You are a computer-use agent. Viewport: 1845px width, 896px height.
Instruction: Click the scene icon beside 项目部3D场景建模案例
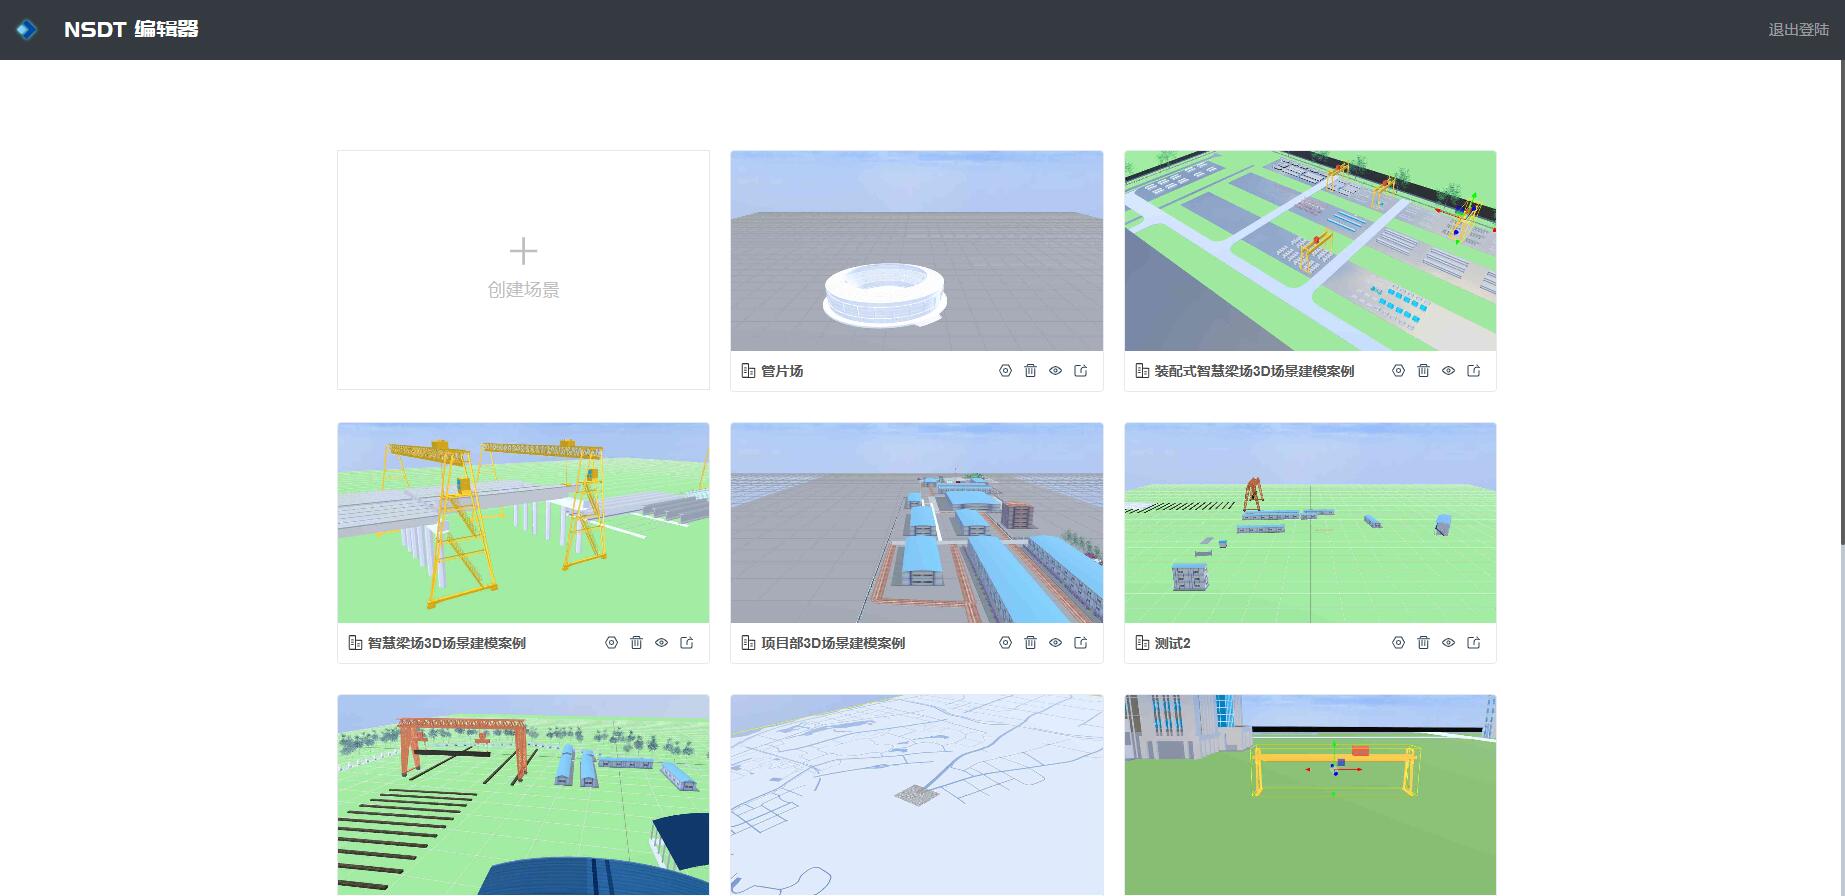click(x=748, y=643)
